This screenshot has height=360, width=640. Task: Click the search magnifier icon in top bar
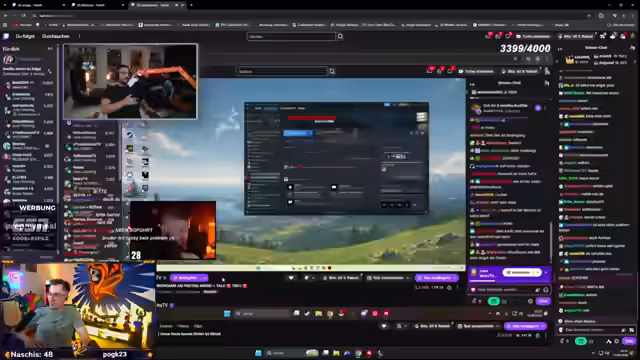[x=340, y=37]
